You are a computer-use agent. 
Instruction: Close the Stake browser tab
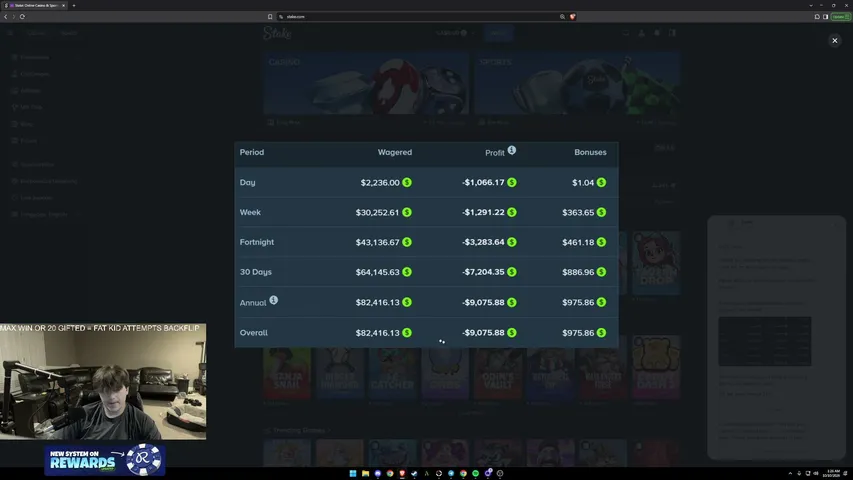coord(63,5)
